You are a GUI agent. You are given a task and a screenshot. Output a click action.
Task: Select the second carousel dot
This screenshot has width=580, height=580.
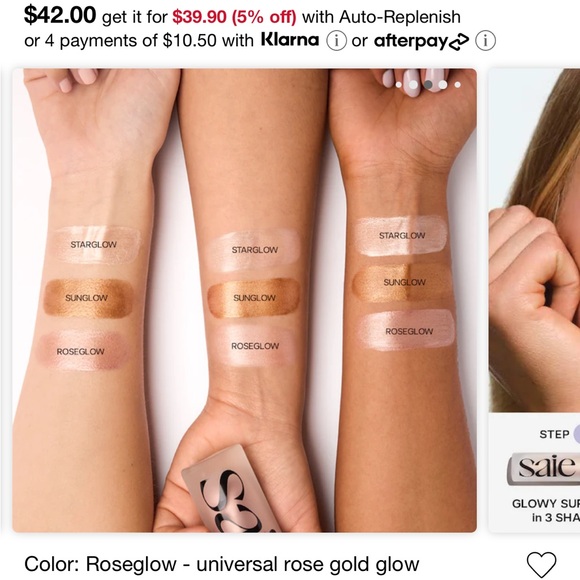click(x=413, y=85)
